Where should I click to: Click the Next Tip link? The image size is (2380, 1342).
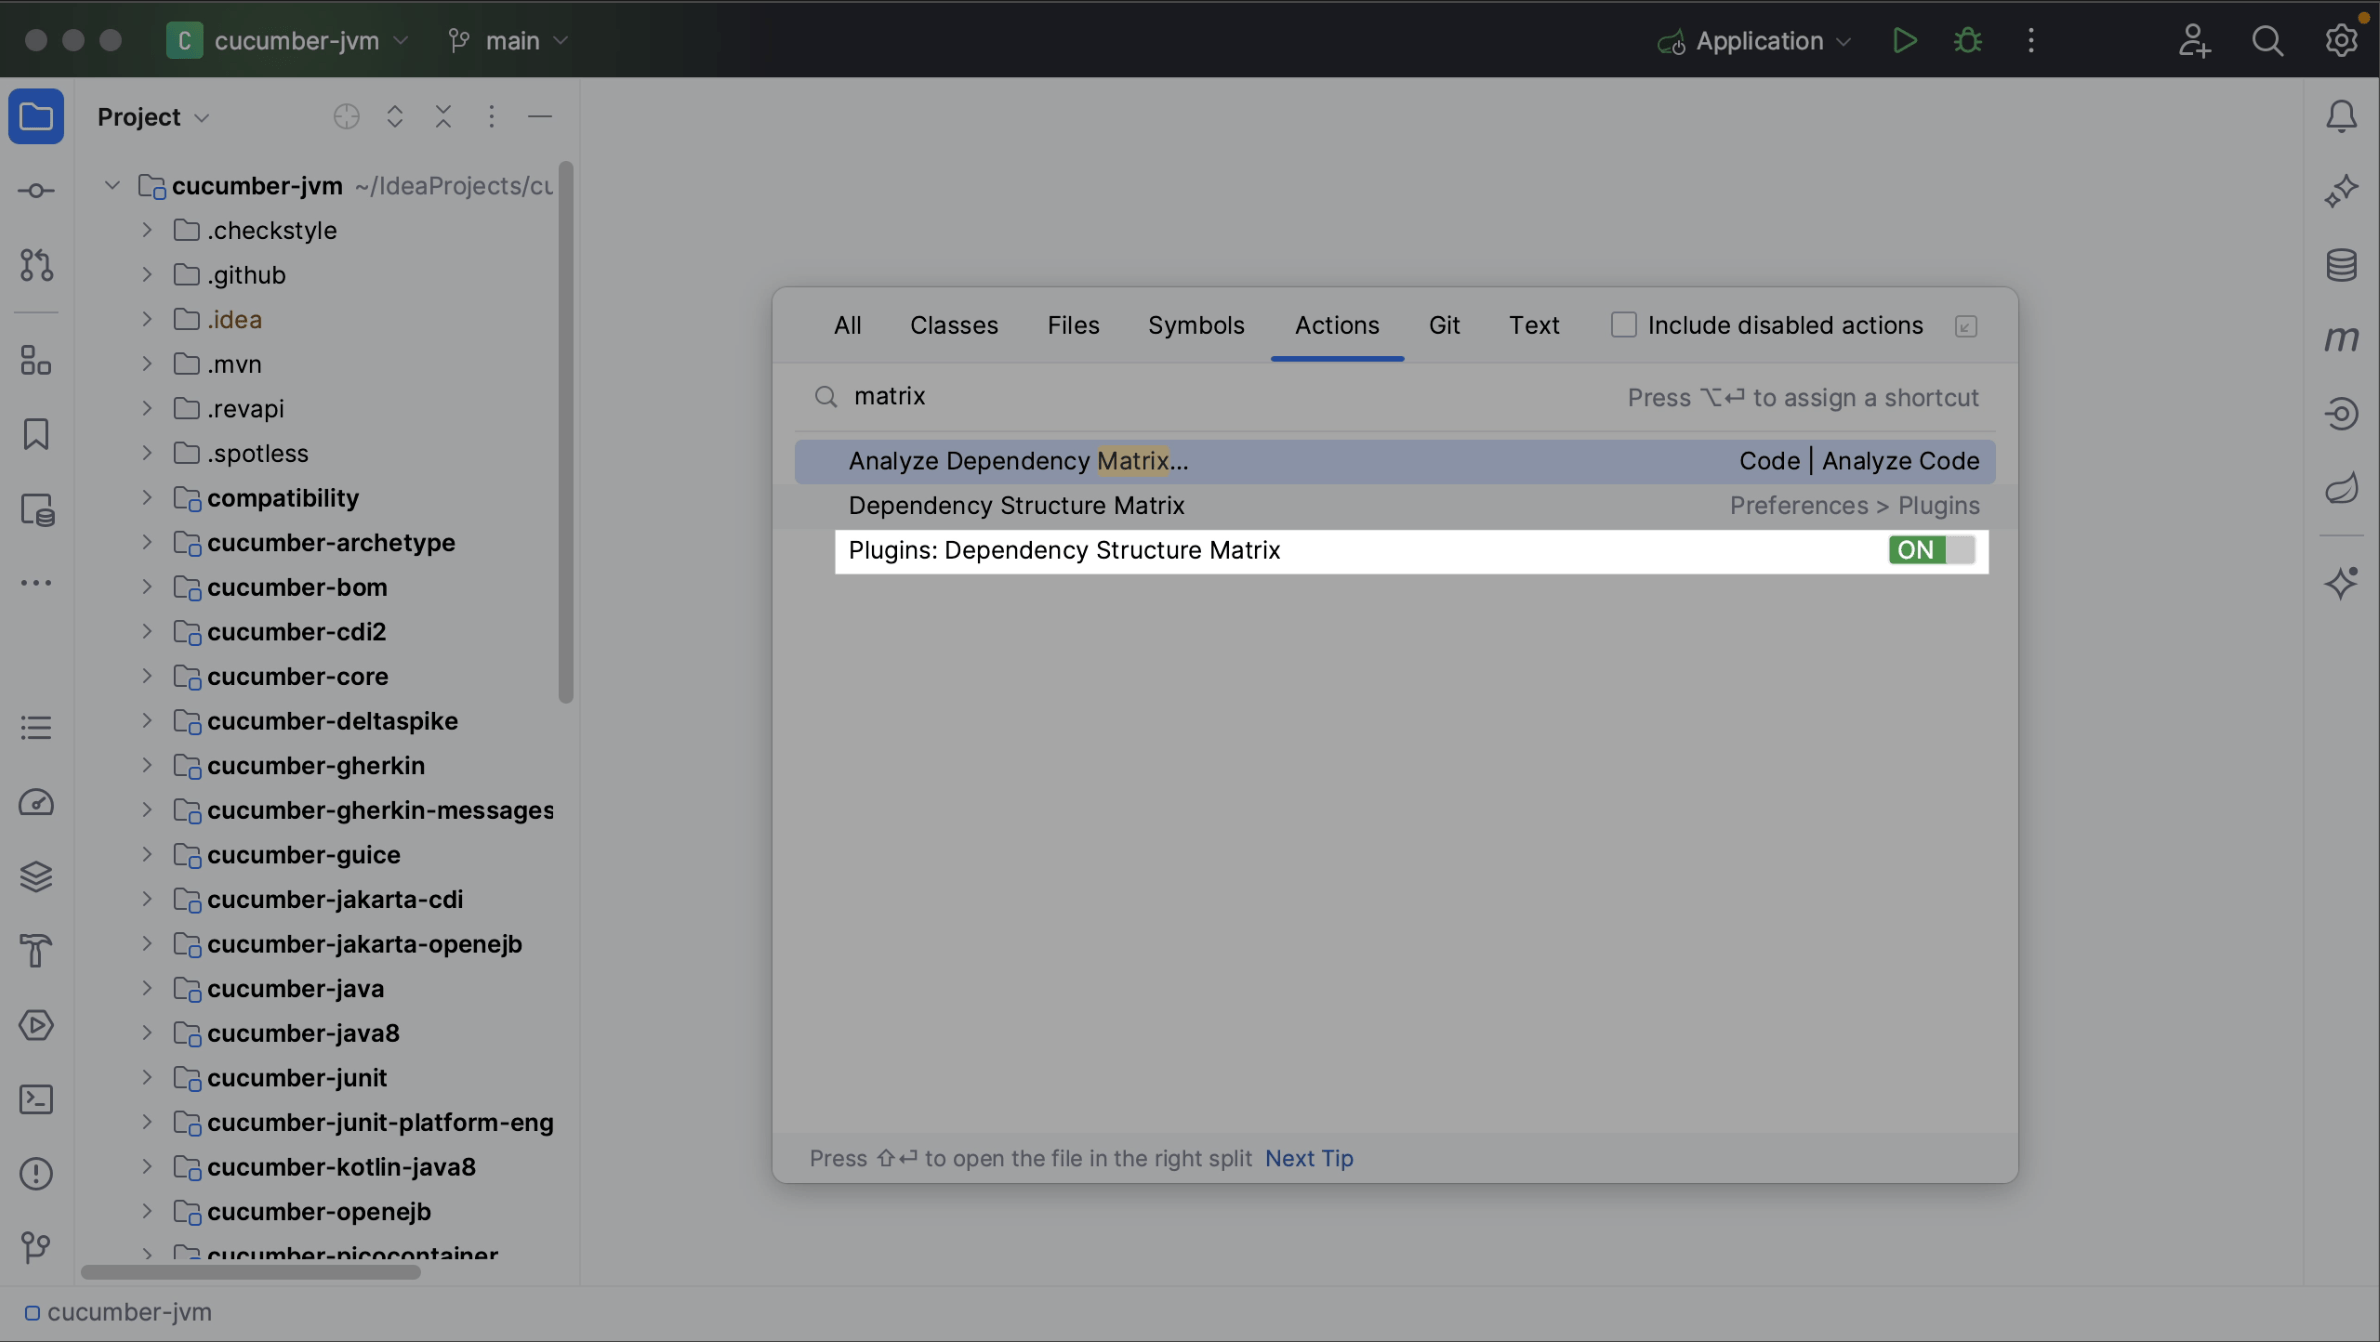[1308, 1158]
